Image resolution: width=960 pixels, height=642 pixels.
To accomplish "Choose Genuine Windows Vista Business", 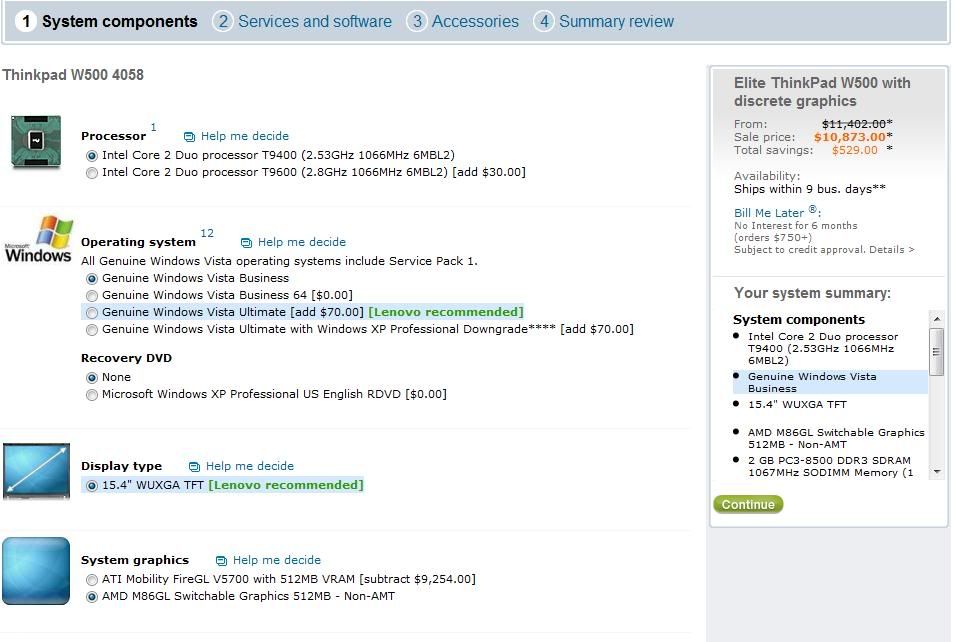I will (92, 278).
